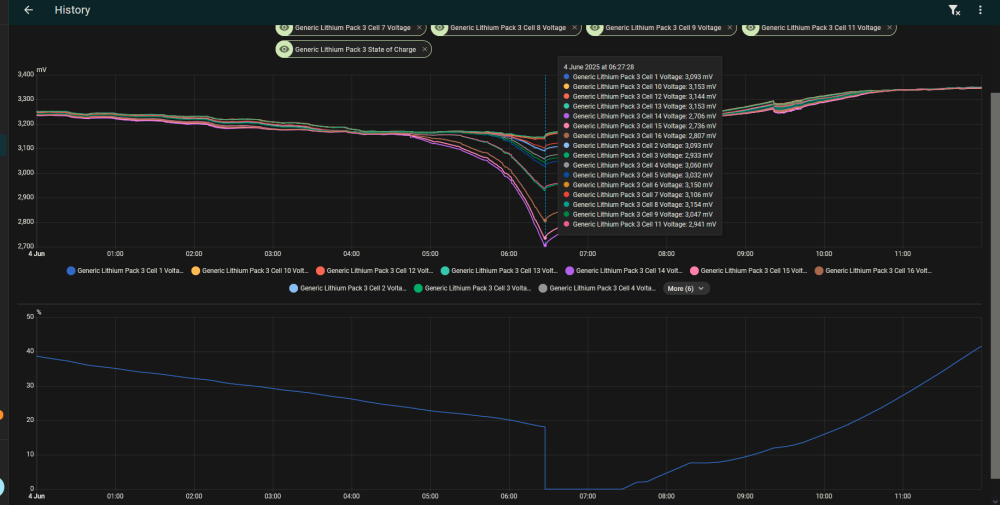
Task: Toggle Cell 16 Voltage legend entry
Action: 873,271
